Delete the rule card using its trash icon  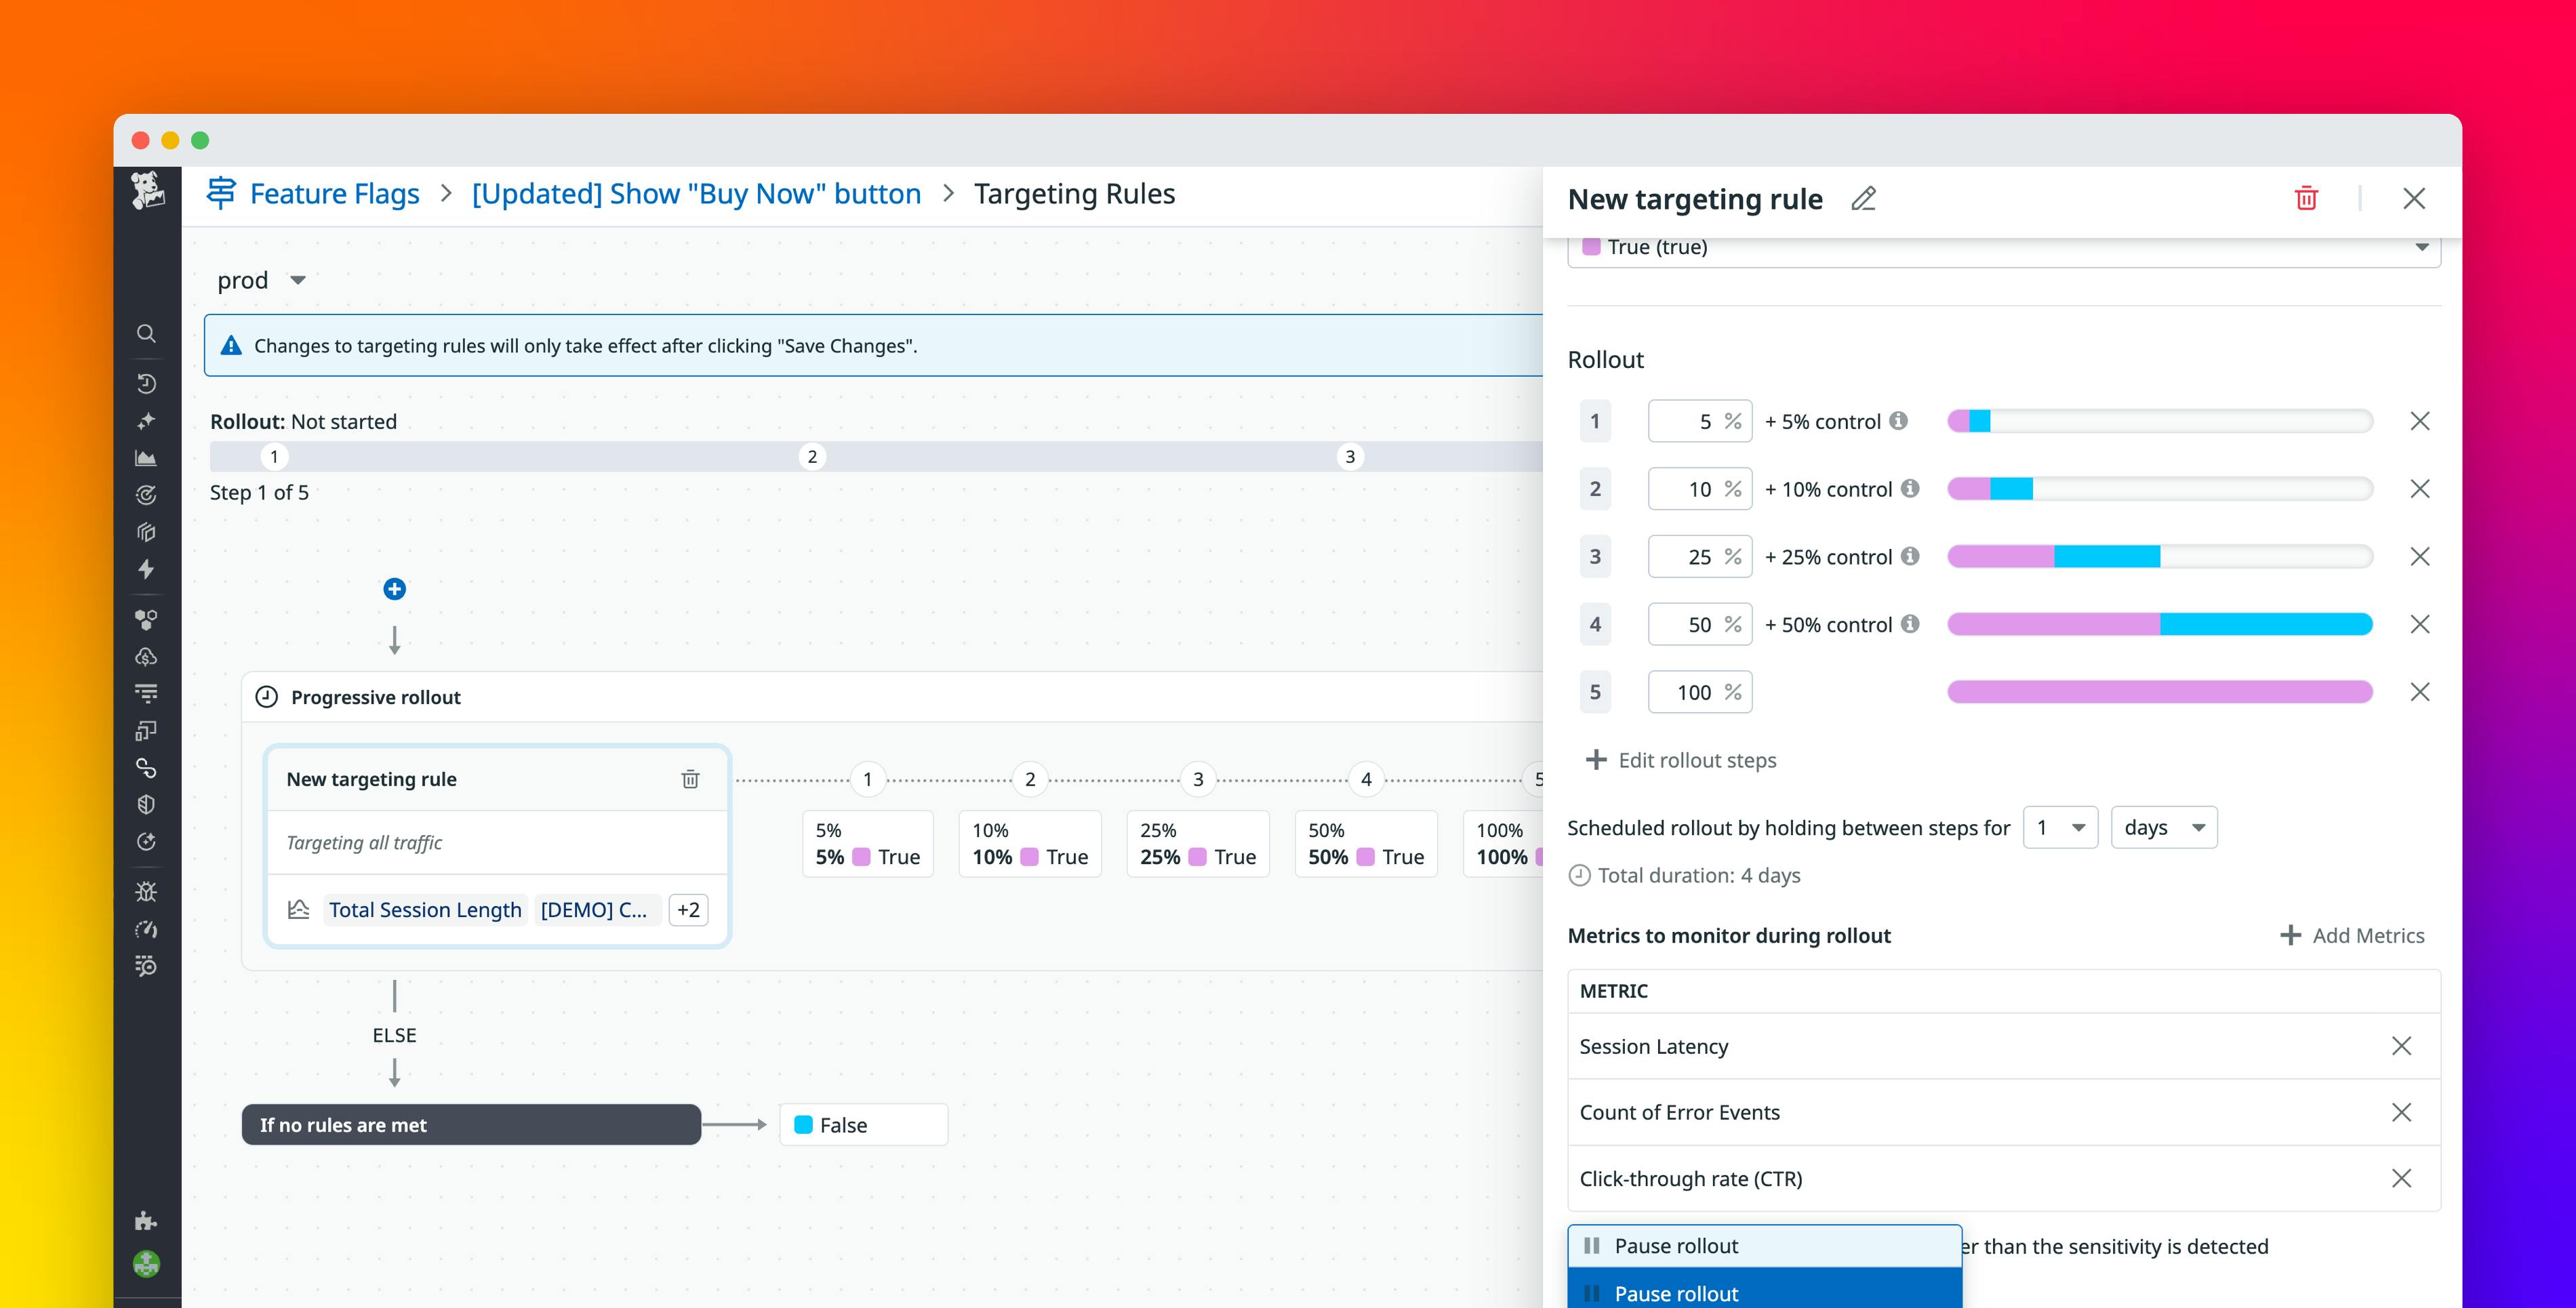tap(690, 779)
